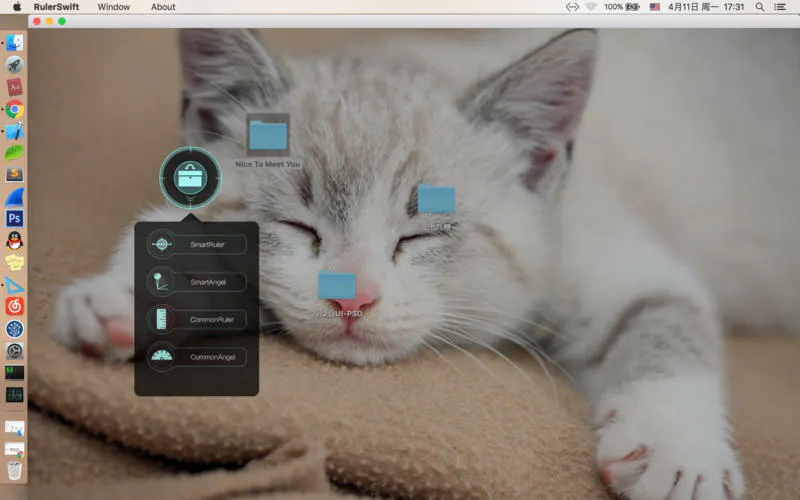Click the angle-brackets network status icon
Viewport: 800px width, 500px height.
coord(572,7)
